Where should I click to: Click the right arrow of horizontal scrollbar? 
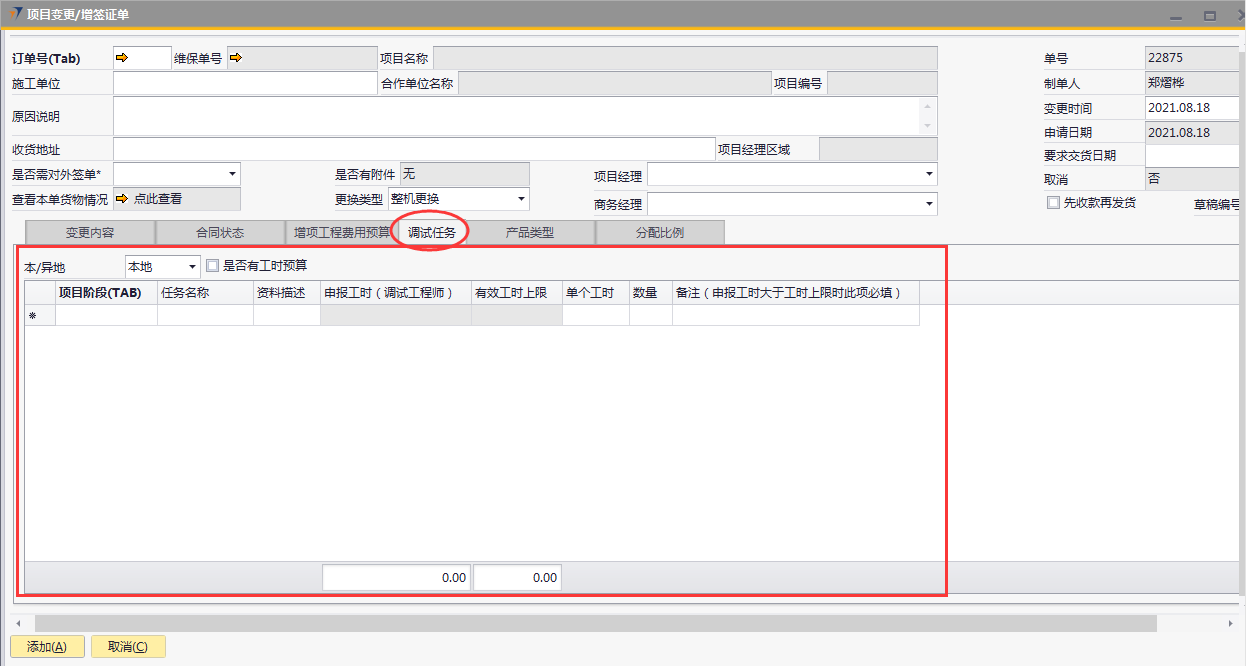(x=1230, y=623)
